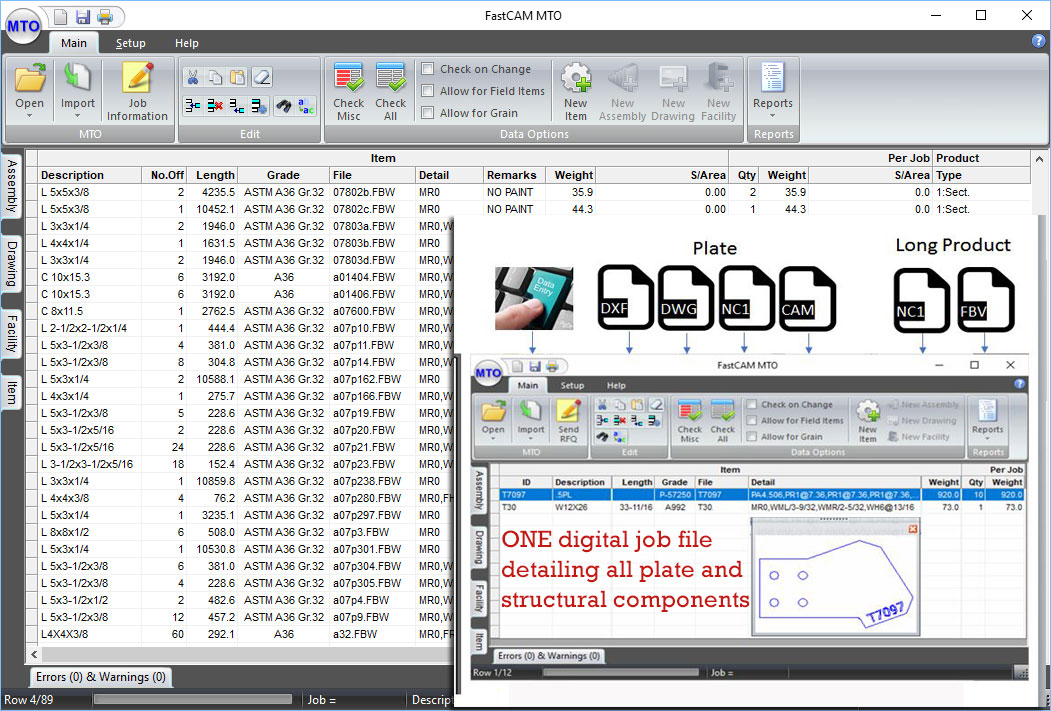Switch to the Setup ribbon tab in the main window

tap(131, 43)
